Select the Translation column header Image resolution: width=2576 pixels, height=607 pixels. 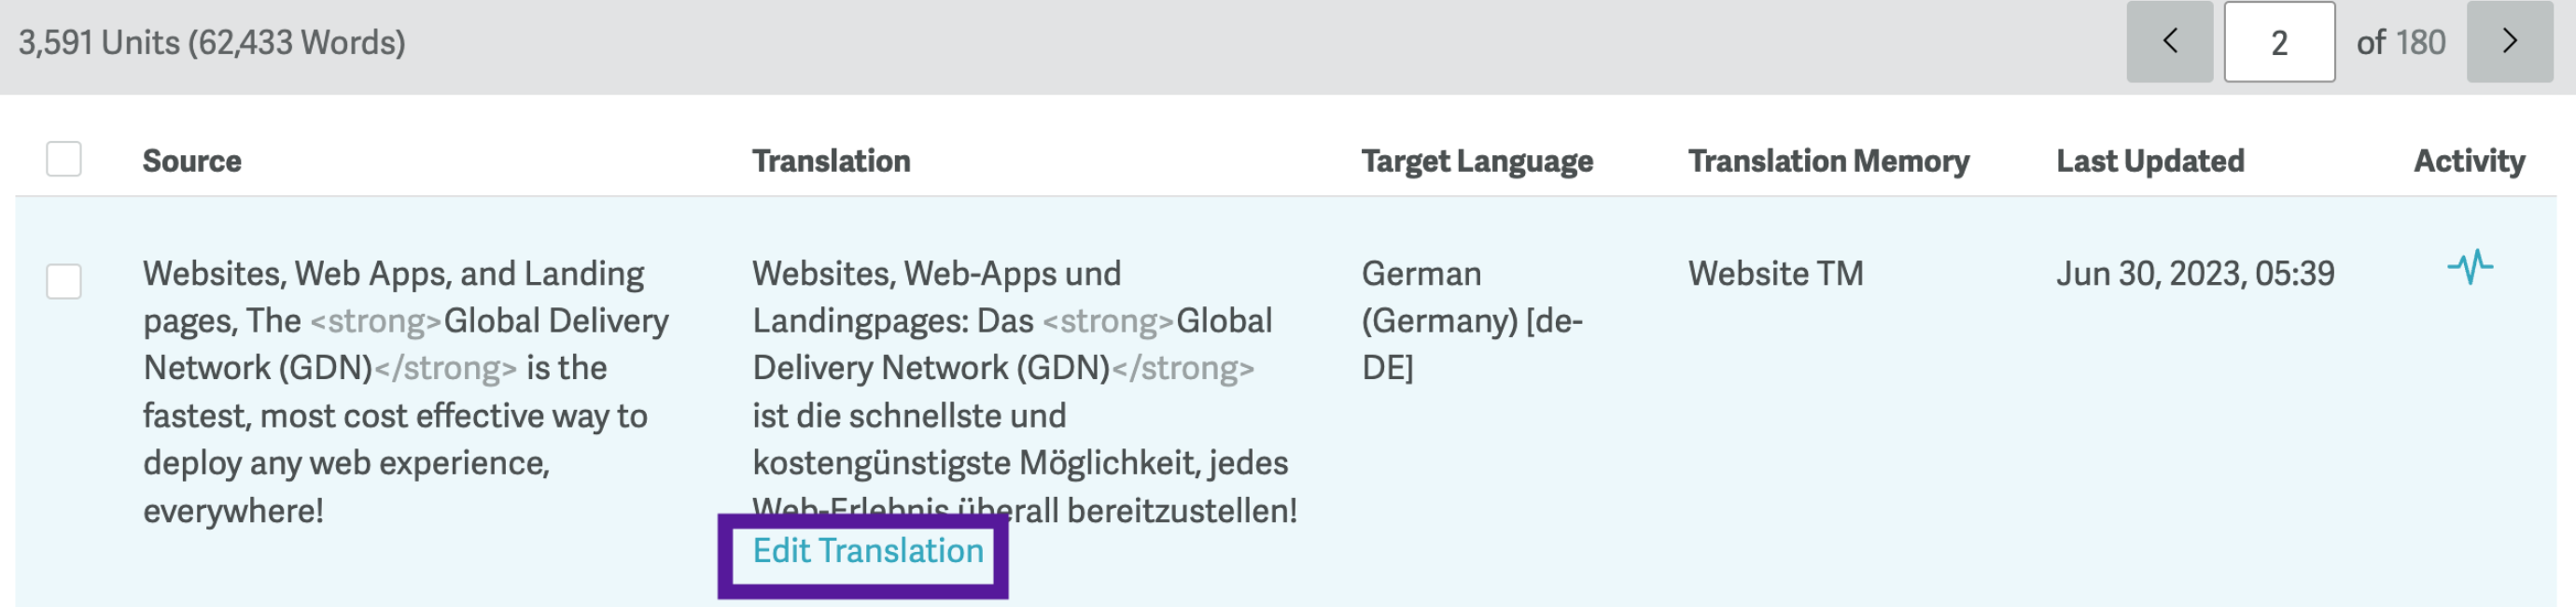pyautogui.click(x=831, y=161)
